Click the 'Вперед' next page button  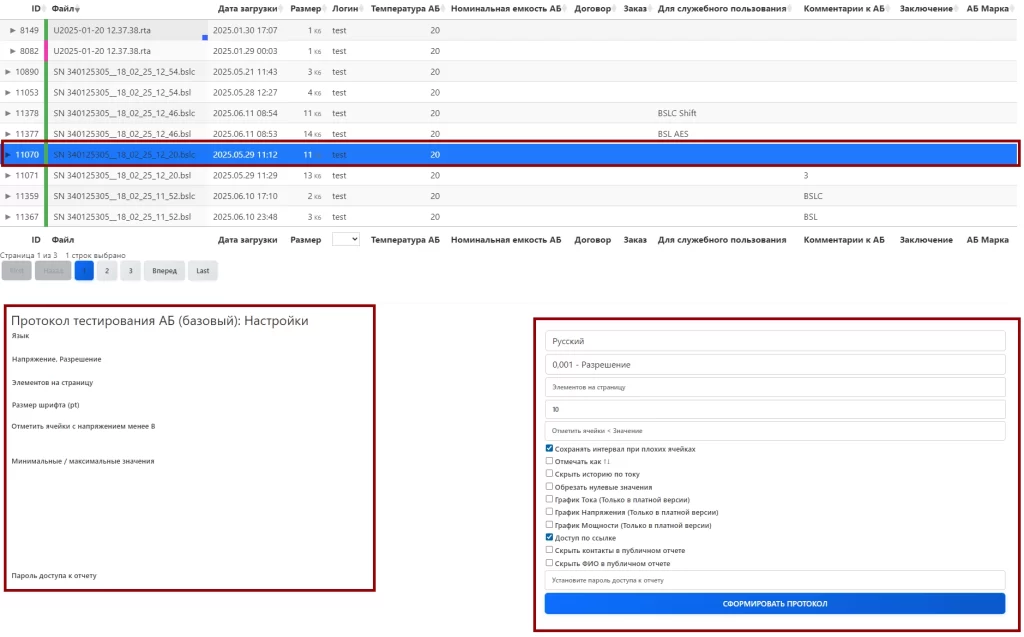(164, 270)
